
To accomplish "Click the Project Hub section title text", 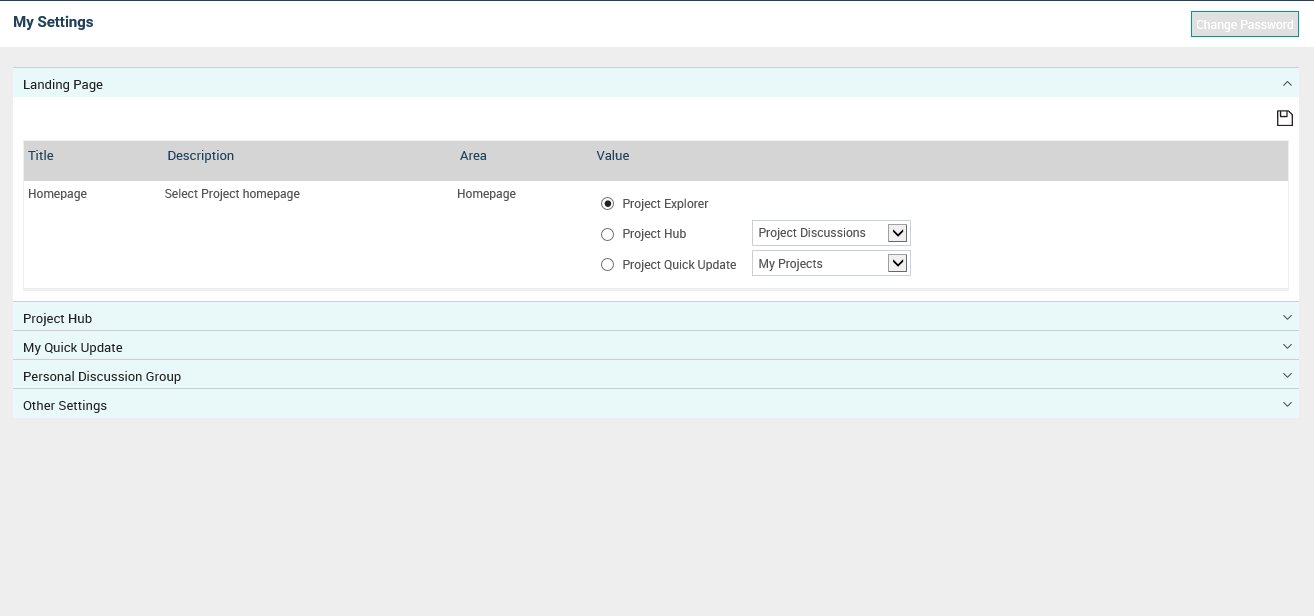I will (57, 319).
